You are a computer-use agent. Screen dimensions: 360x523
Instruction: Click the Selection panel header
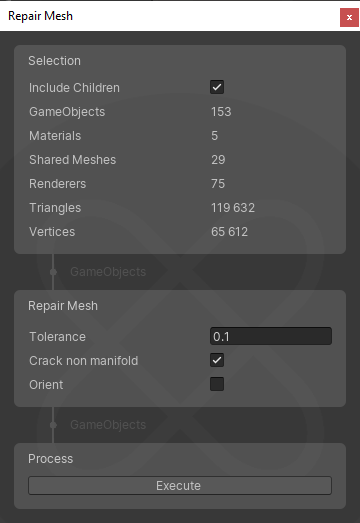click(54, 61)
